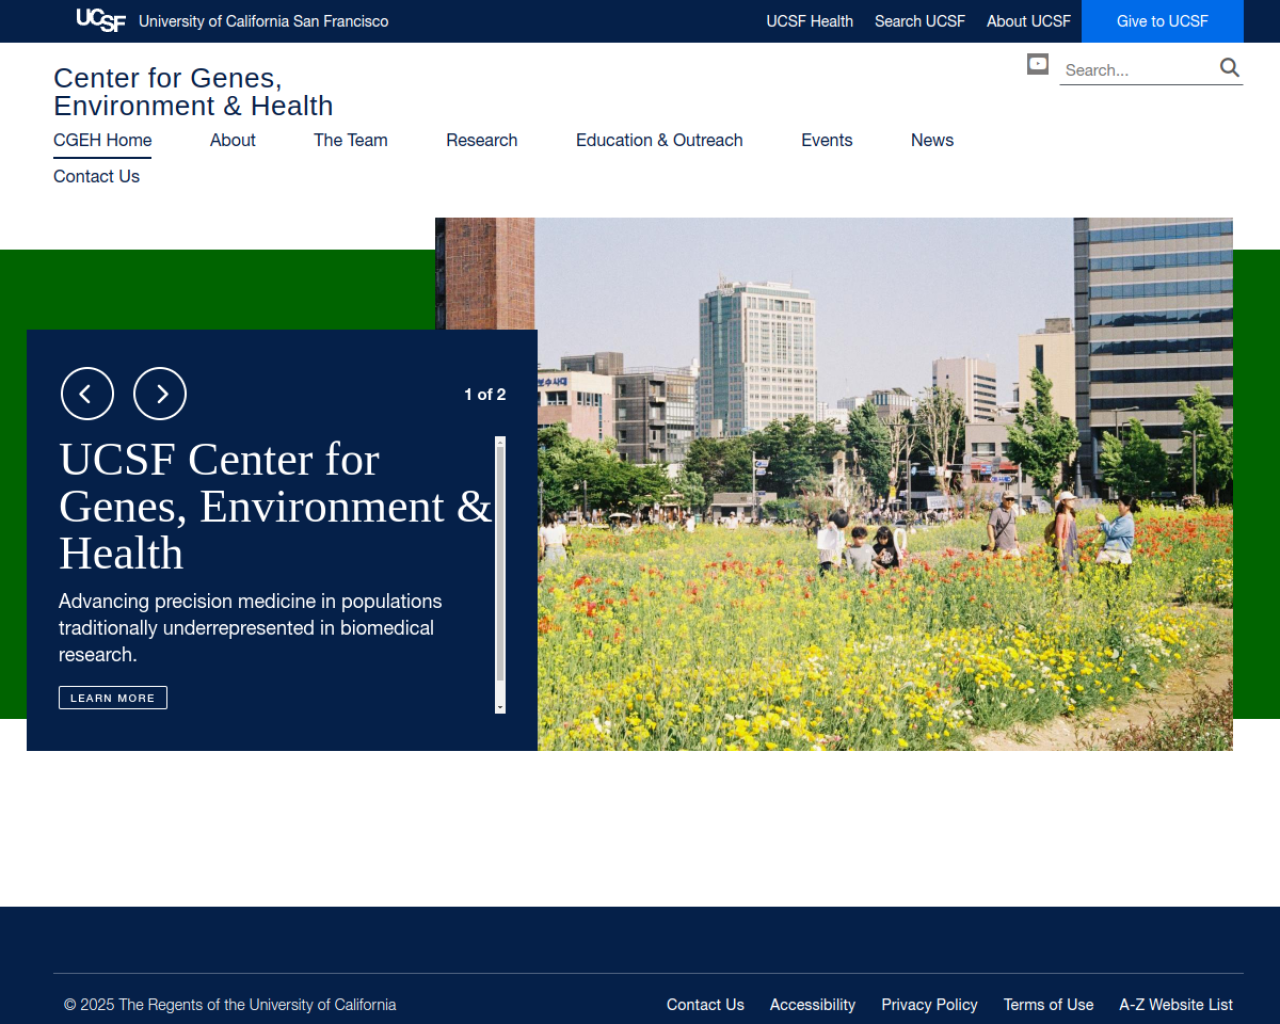Open Contact Us in main navigation

(x=96, y=176)
